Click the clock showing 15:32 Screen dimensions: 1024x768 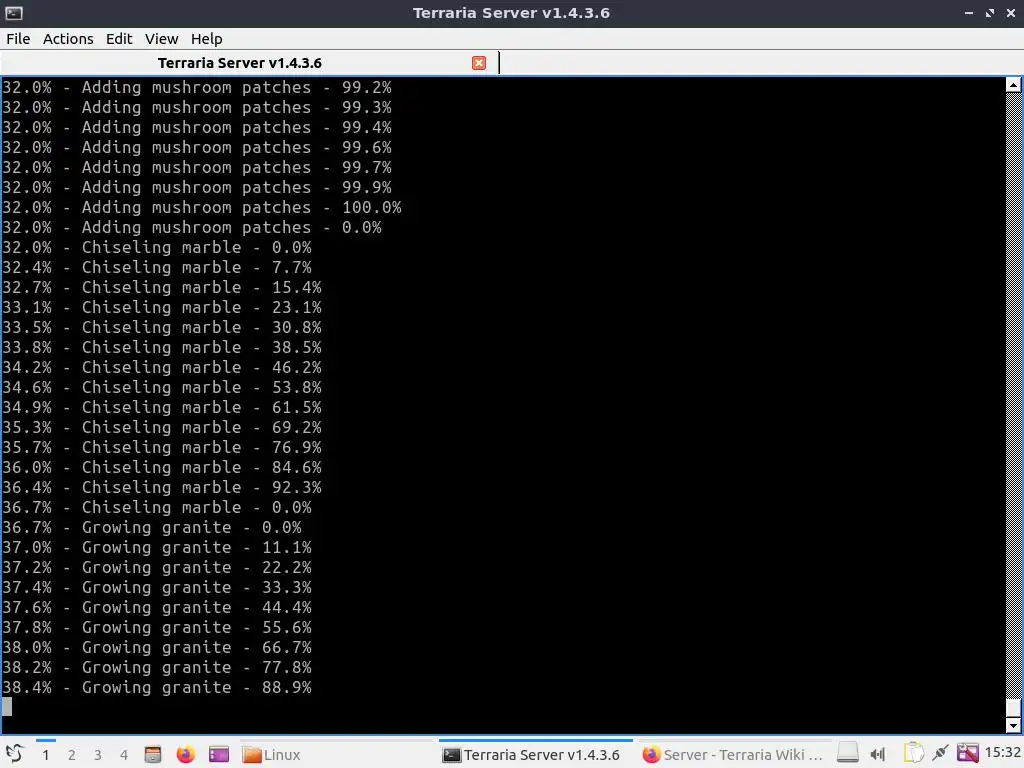click(x=1002, y=753)
